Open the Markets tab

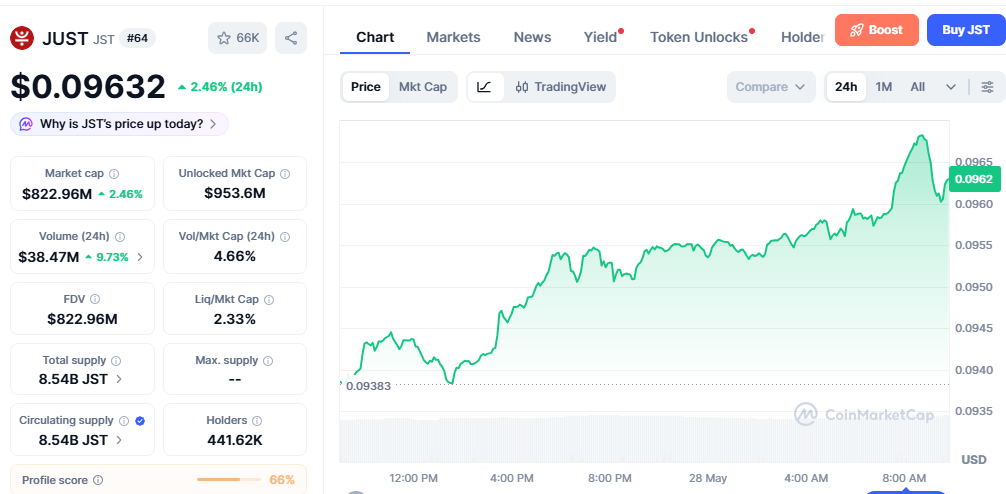click(x=453, y=37)
